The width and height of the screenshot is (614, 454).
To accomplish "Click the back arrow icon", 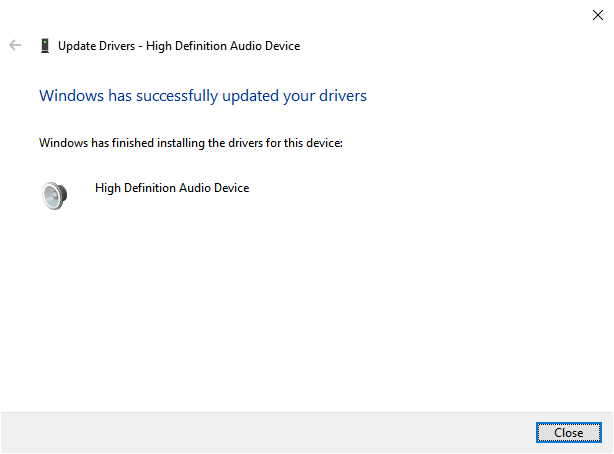I will [15, 45].
